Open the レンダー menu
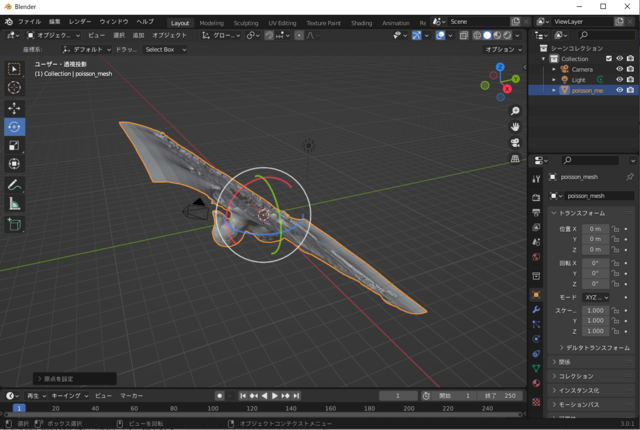This screenshot has height=430, width=640. (x=80, y=21)
